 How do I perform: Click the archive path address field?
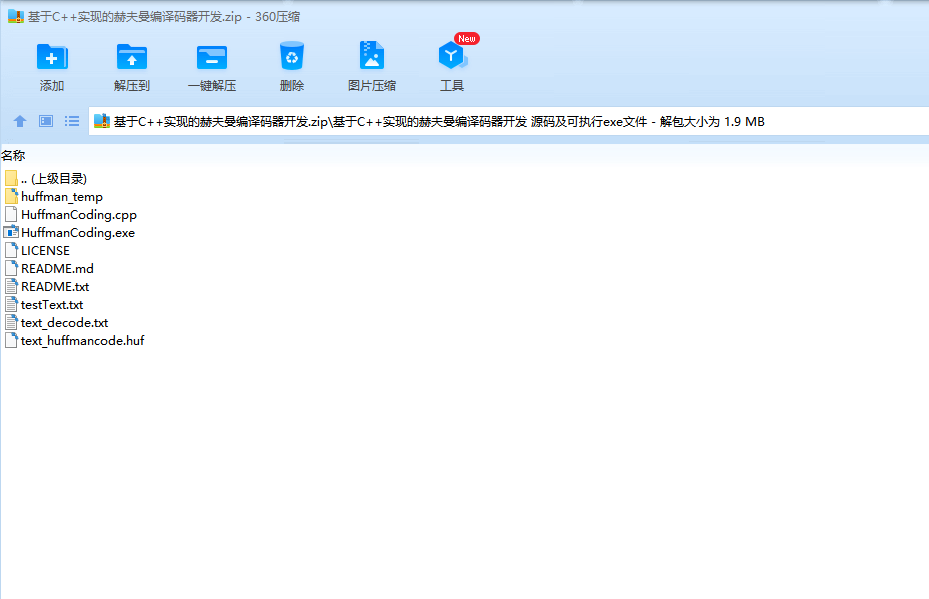(508, 121)
